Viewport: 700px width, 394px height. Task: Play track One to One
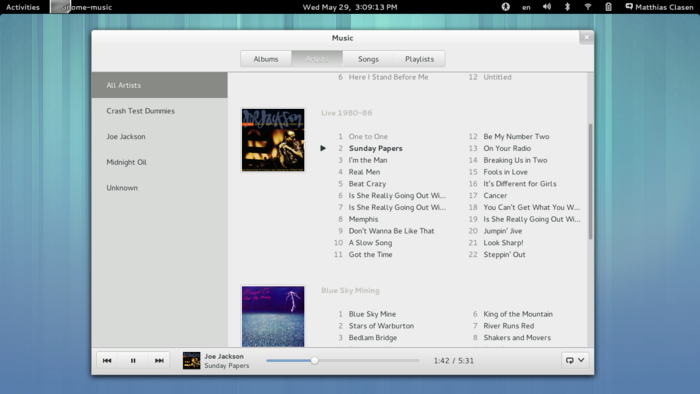coord(368,137)
